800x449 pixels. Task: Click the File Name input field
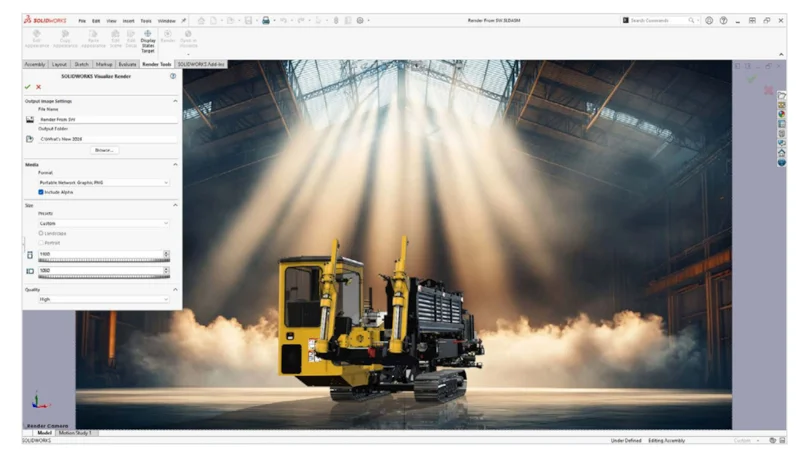(x=106, y=119)
